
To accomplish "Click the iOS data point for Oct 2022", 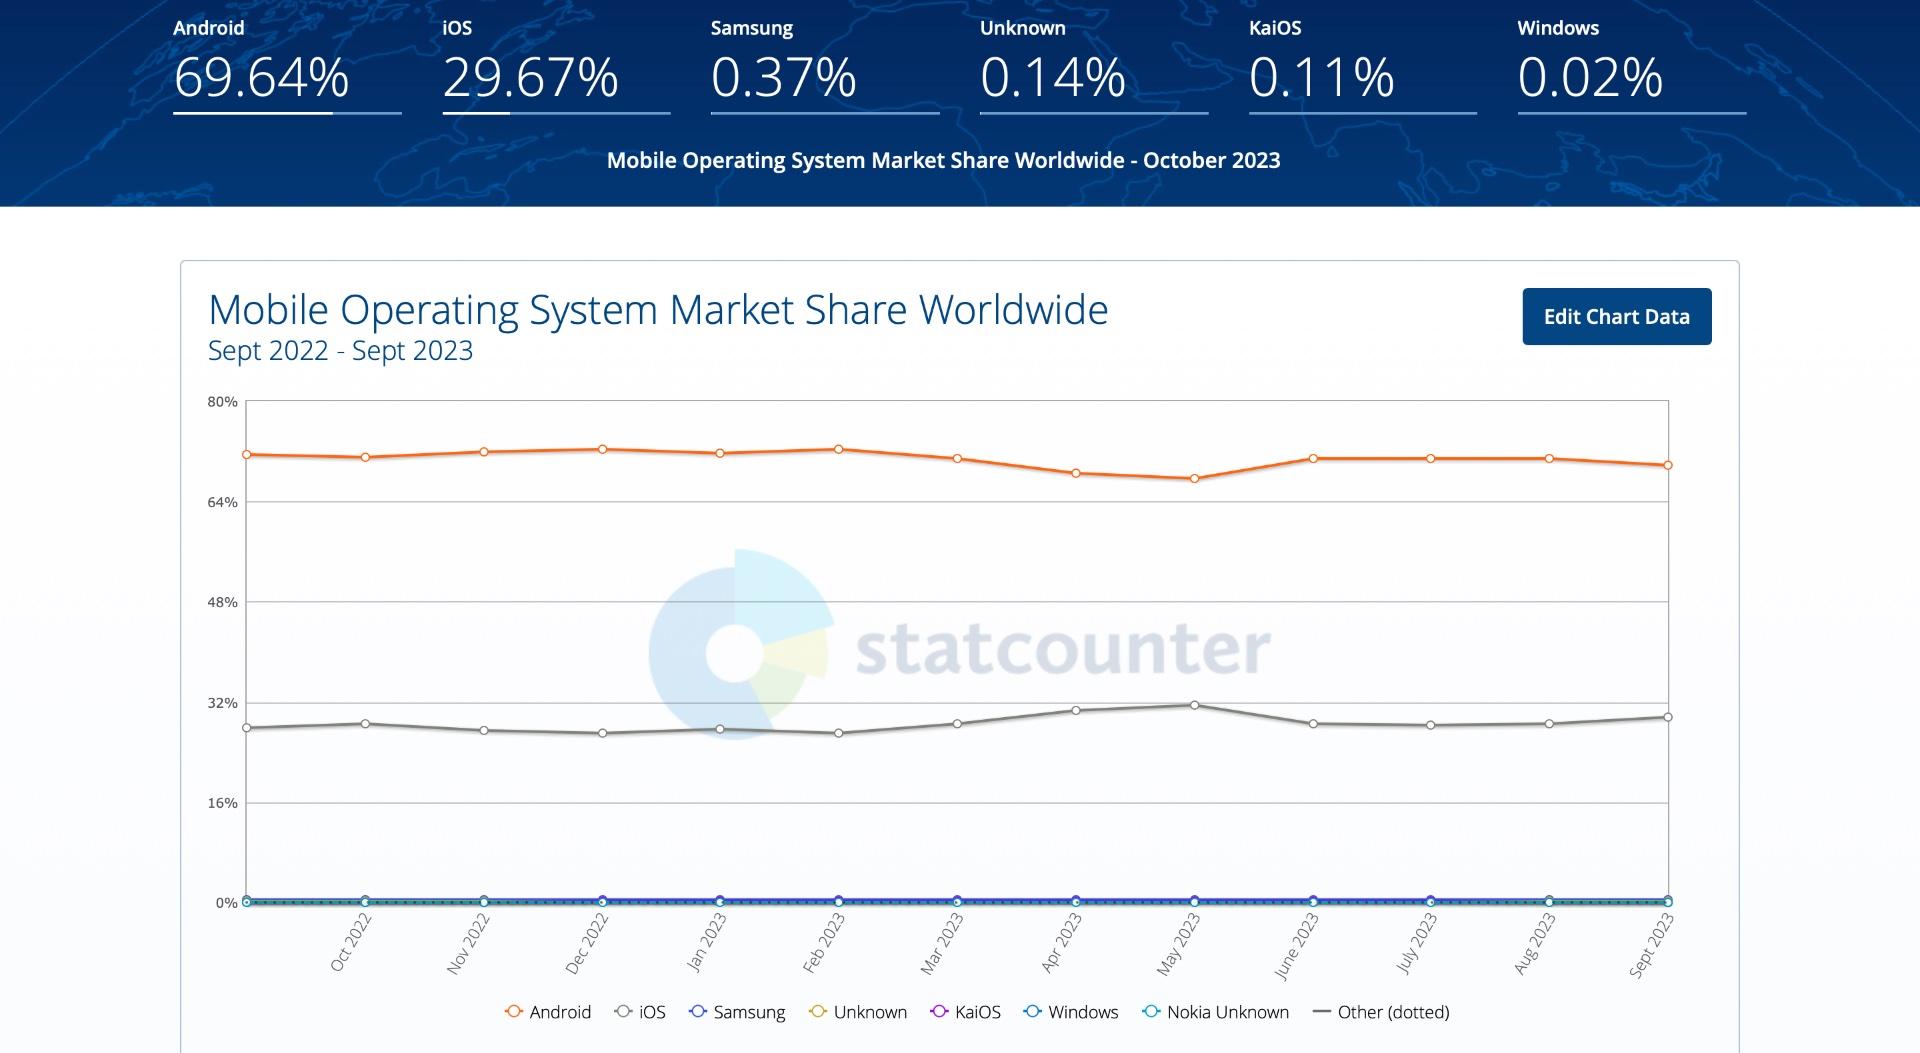I will (365, 723).
